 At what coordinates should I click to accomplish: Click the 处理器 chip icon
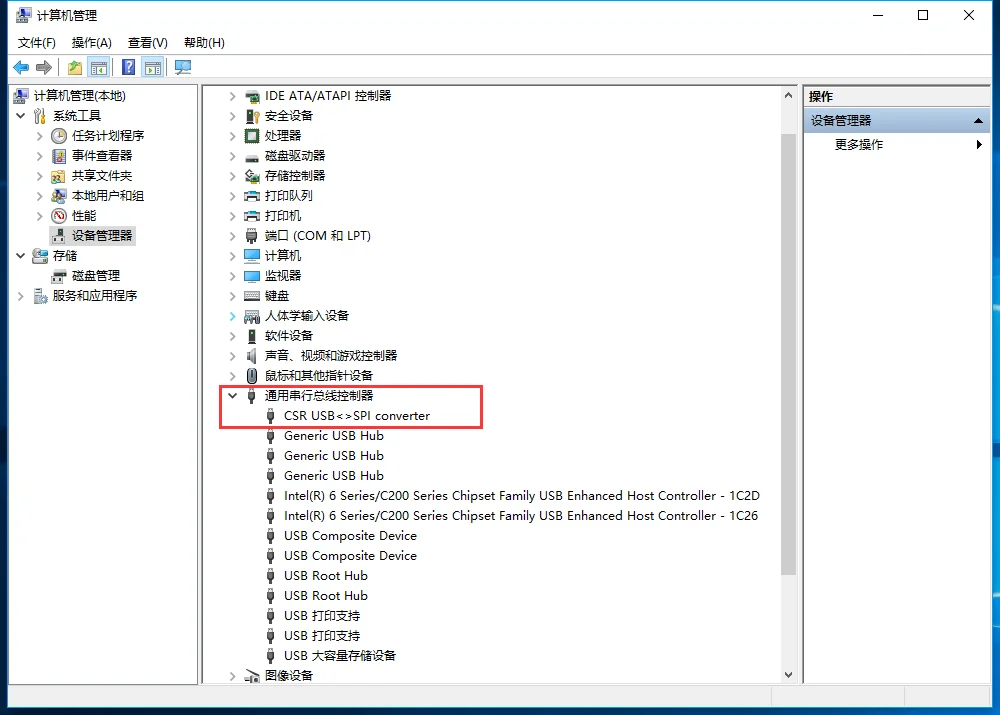253,136
